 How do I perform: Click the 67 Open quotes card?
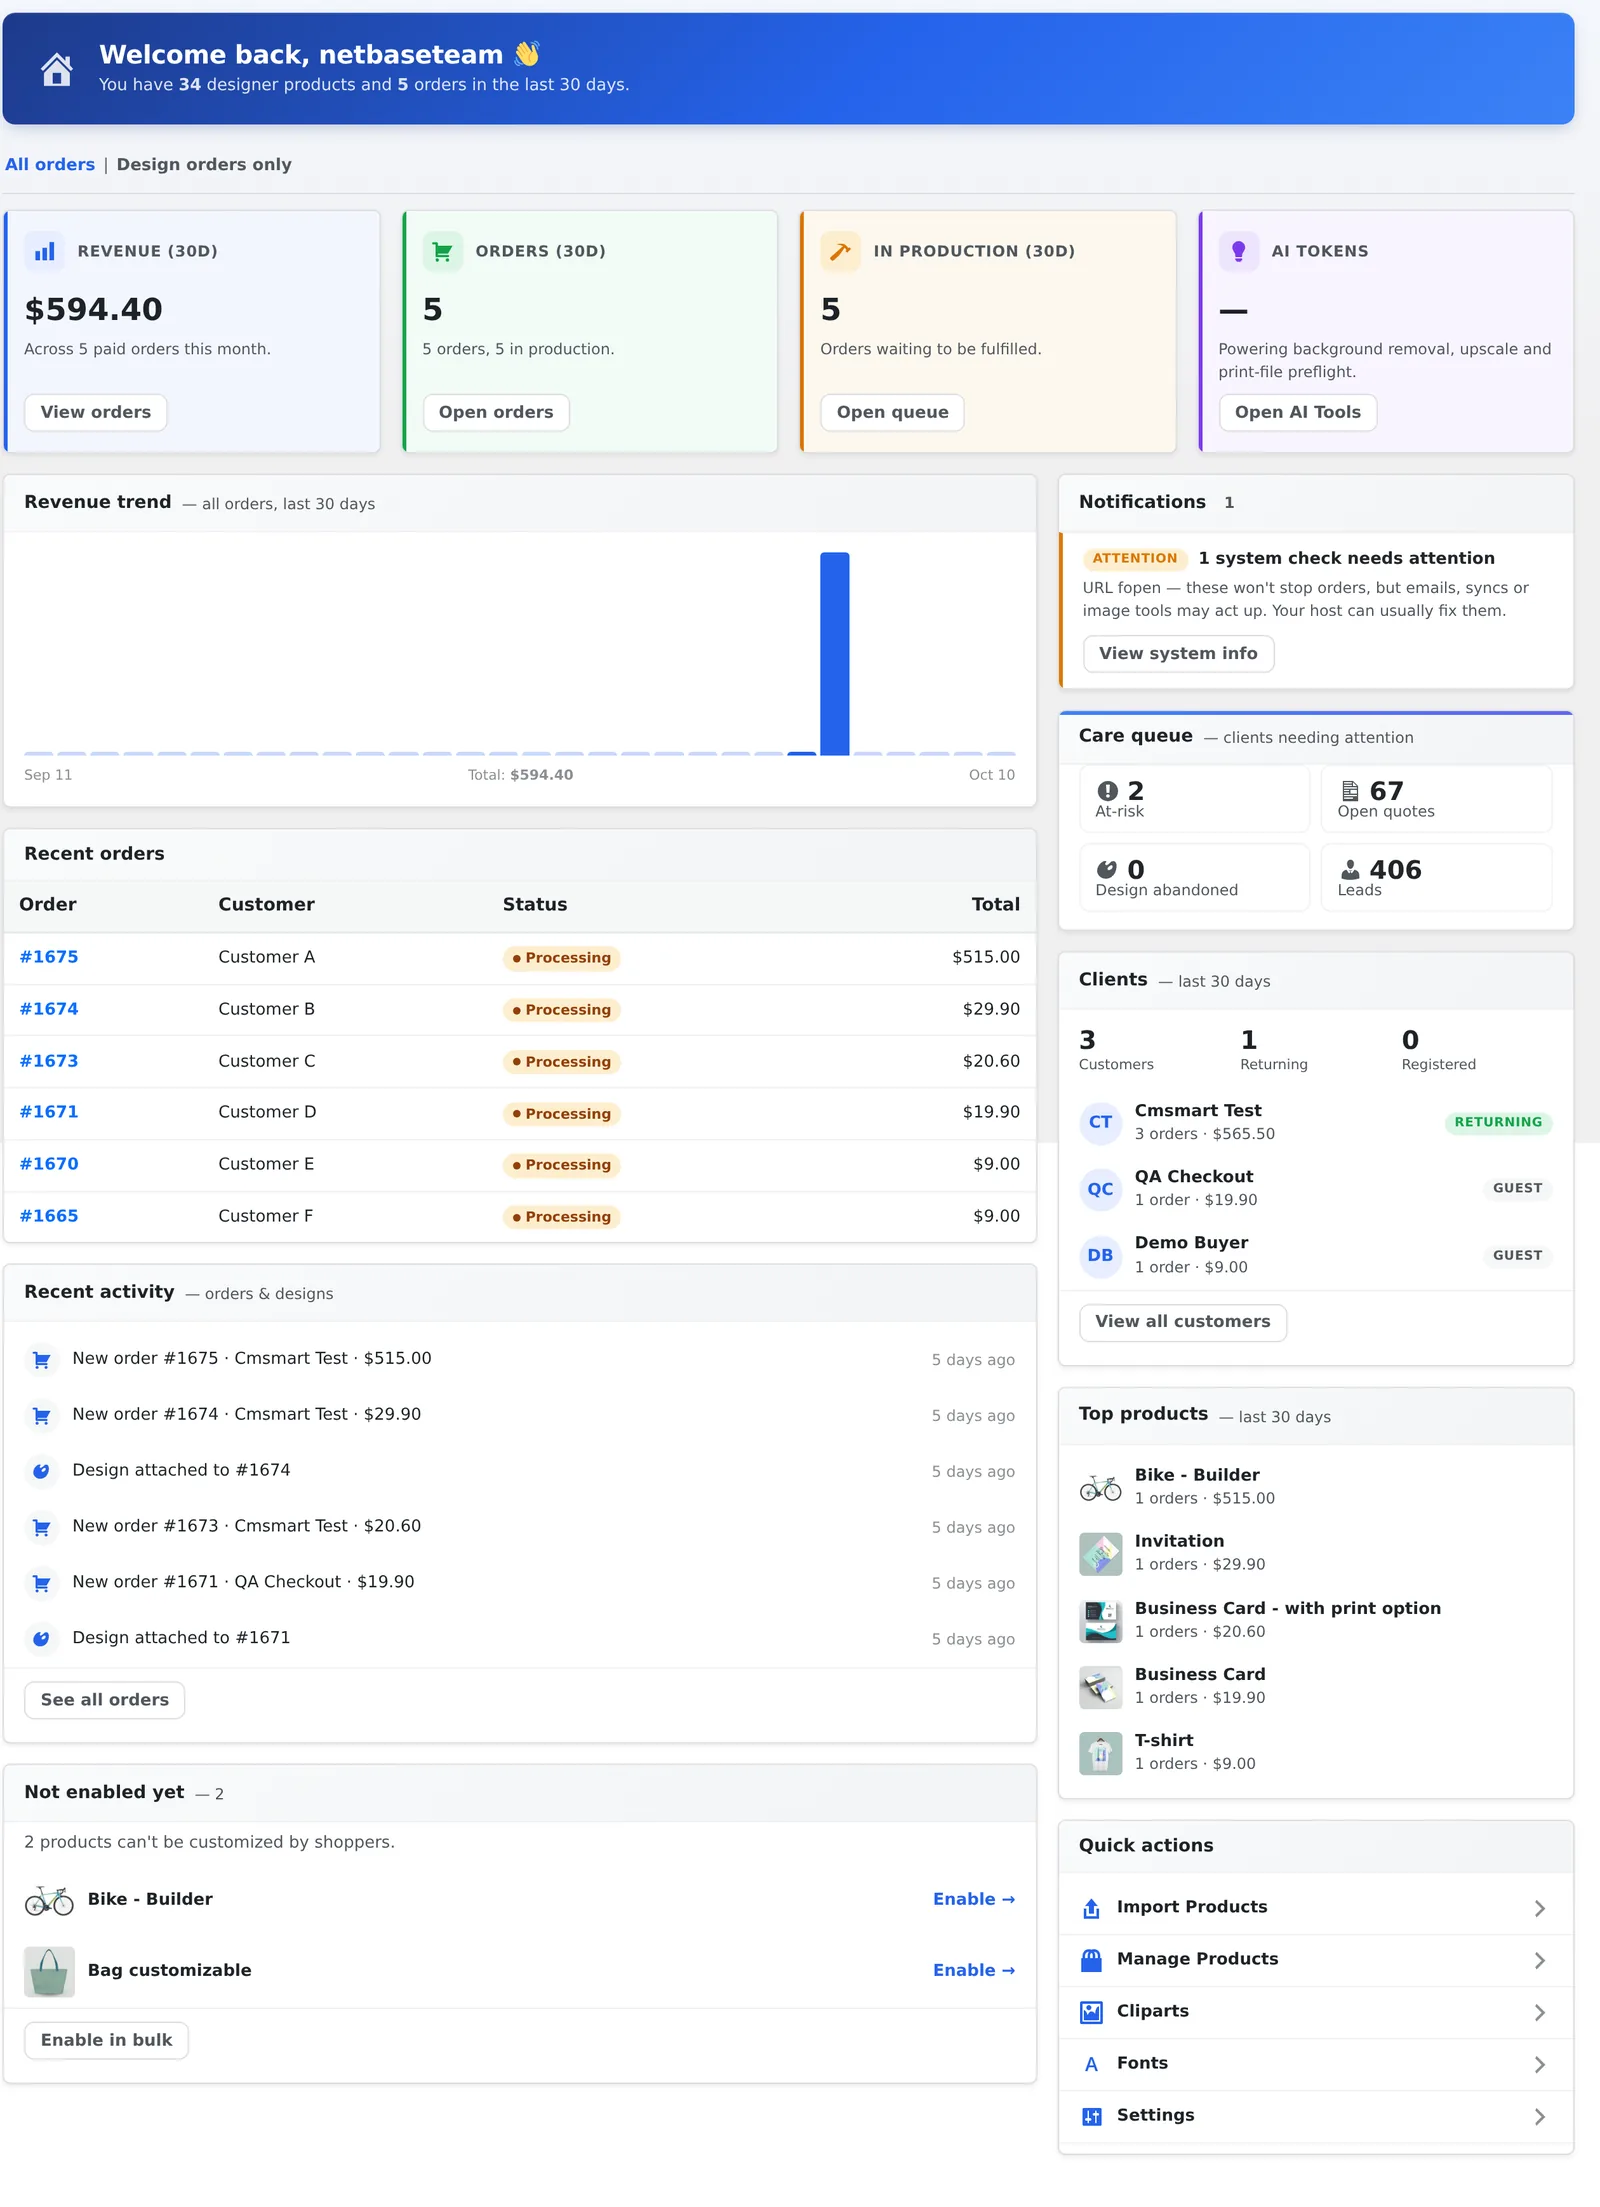click(1436, 799)
